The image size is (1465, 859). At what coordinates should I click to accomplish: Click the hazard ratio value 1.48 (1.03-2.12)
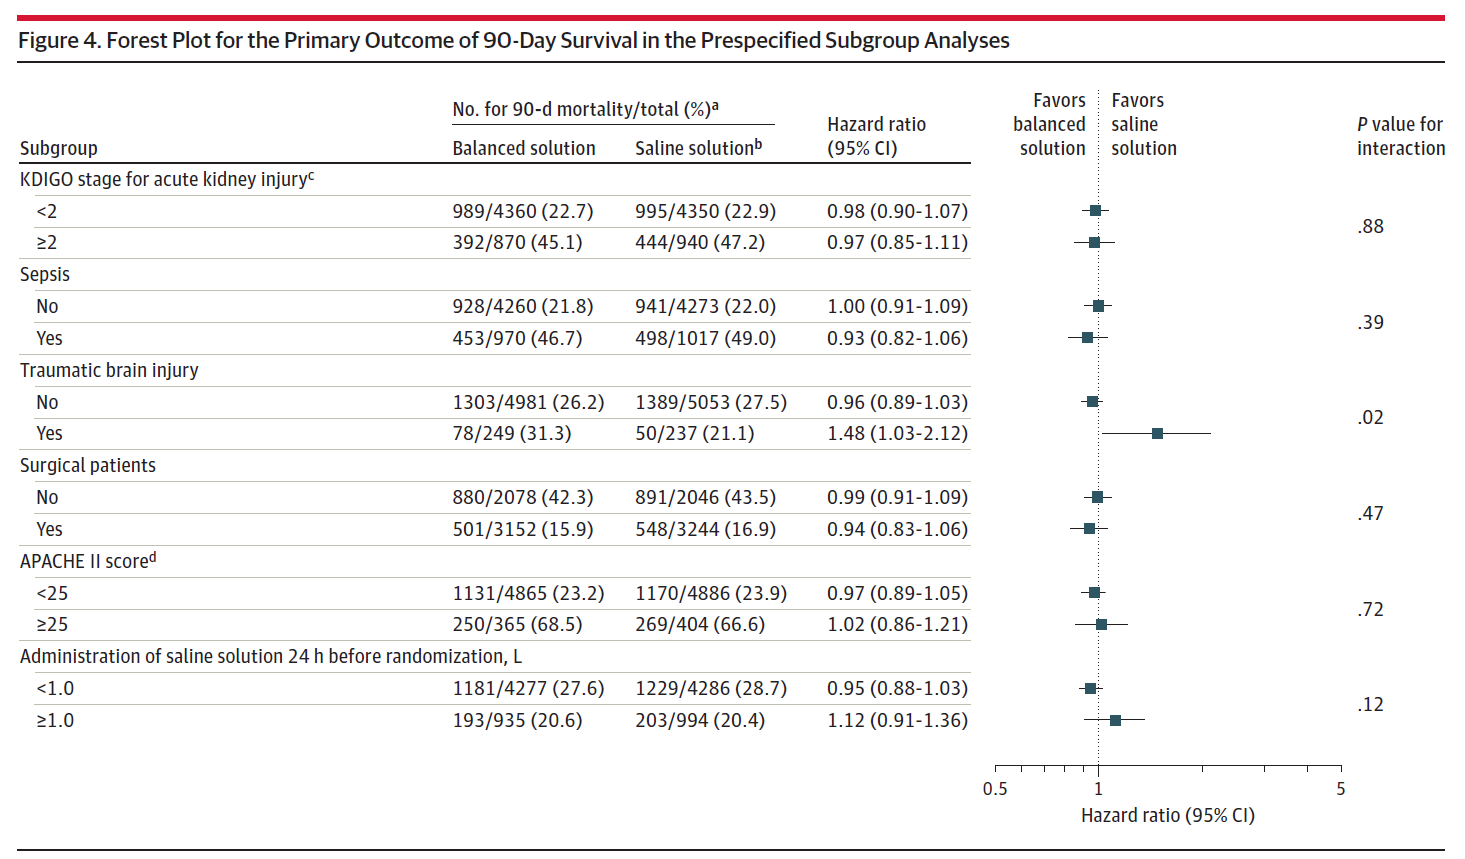click(897, 434)
